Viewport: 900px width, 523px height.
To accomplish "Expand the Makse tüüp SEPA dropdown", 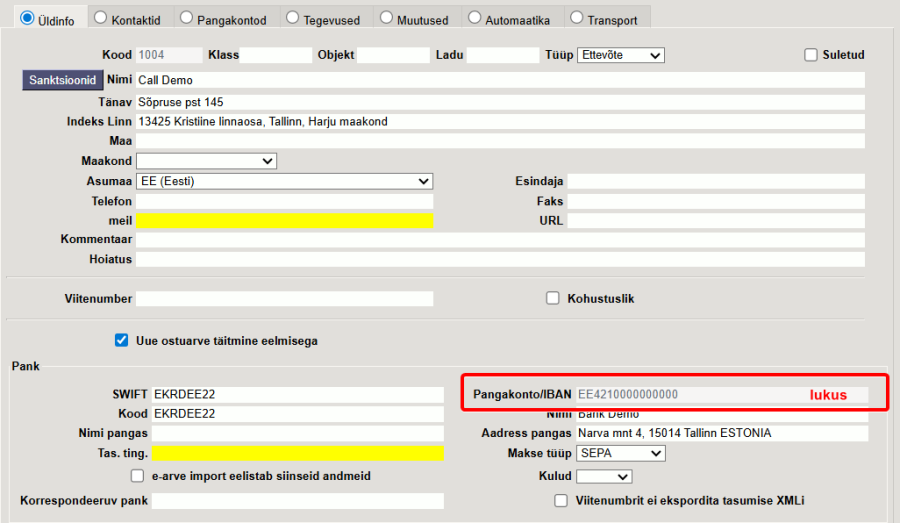I will coord(621,454).
